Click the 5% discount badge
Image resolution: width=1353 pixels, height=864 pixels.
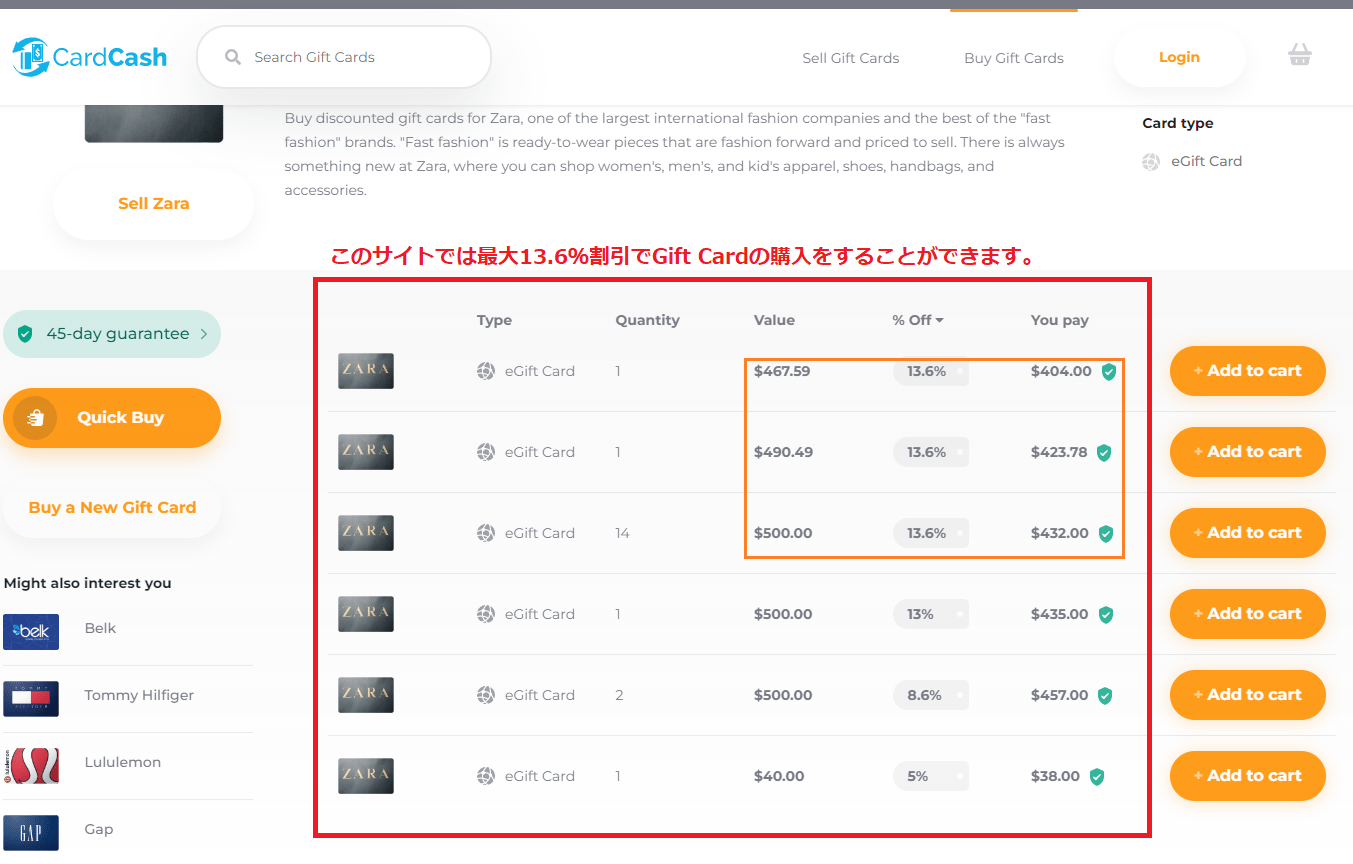coord(930,776)
